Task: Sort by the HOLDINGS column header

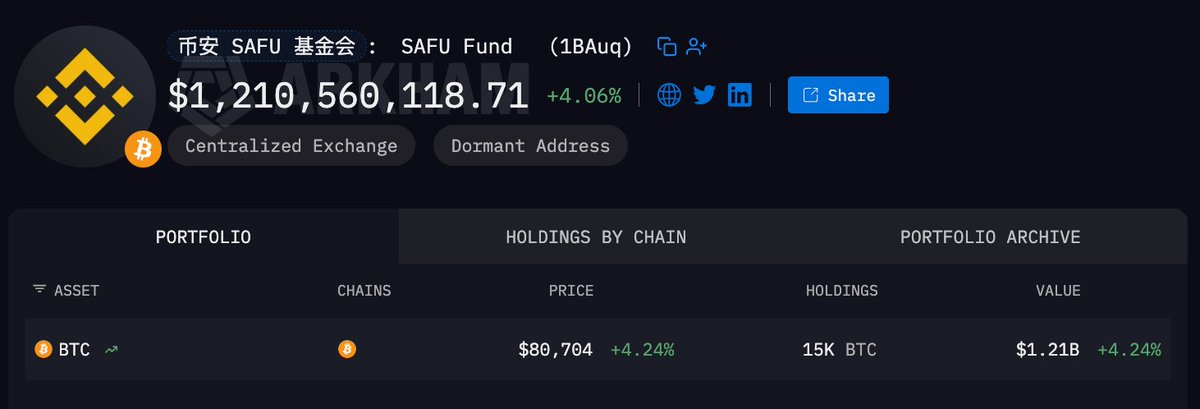Action: [x=842, y=291]
